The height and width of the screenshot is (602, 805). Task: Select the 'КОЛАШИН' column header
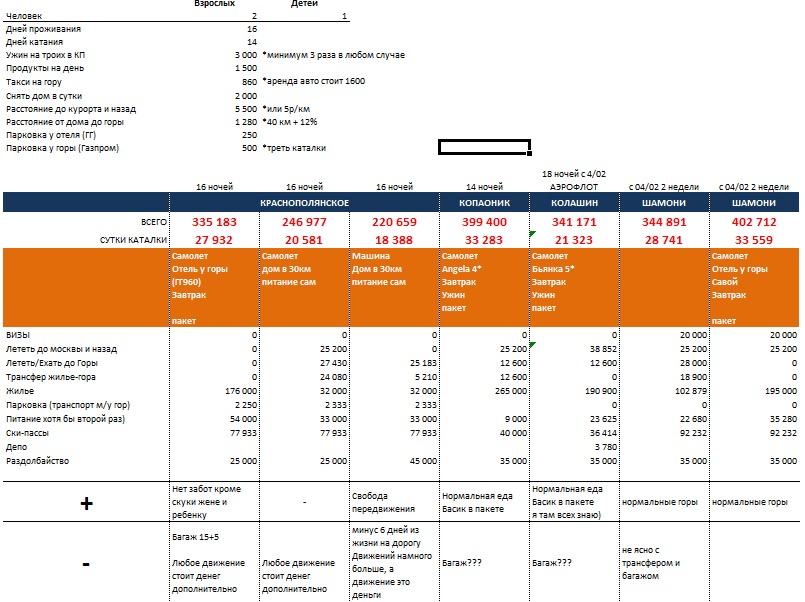(574, 203)
